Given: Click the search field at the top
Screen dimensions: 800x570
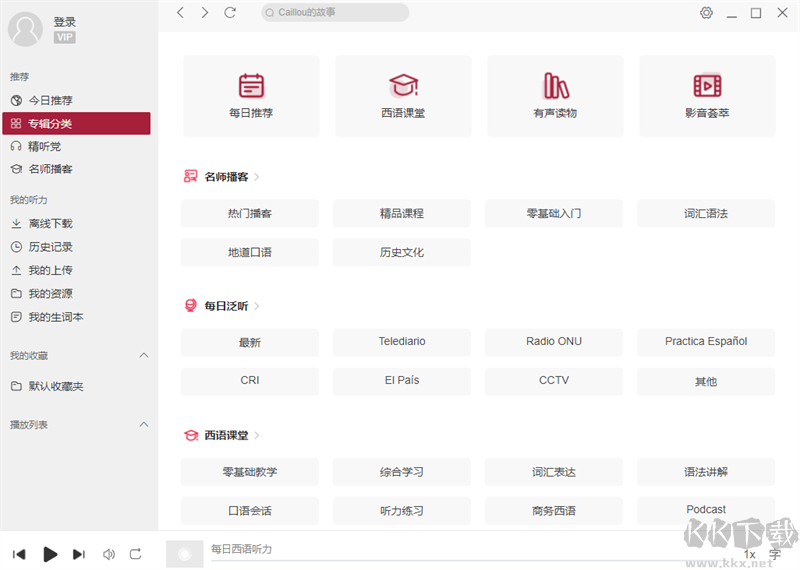Looking at the screenshot, I should coord(335,13).
